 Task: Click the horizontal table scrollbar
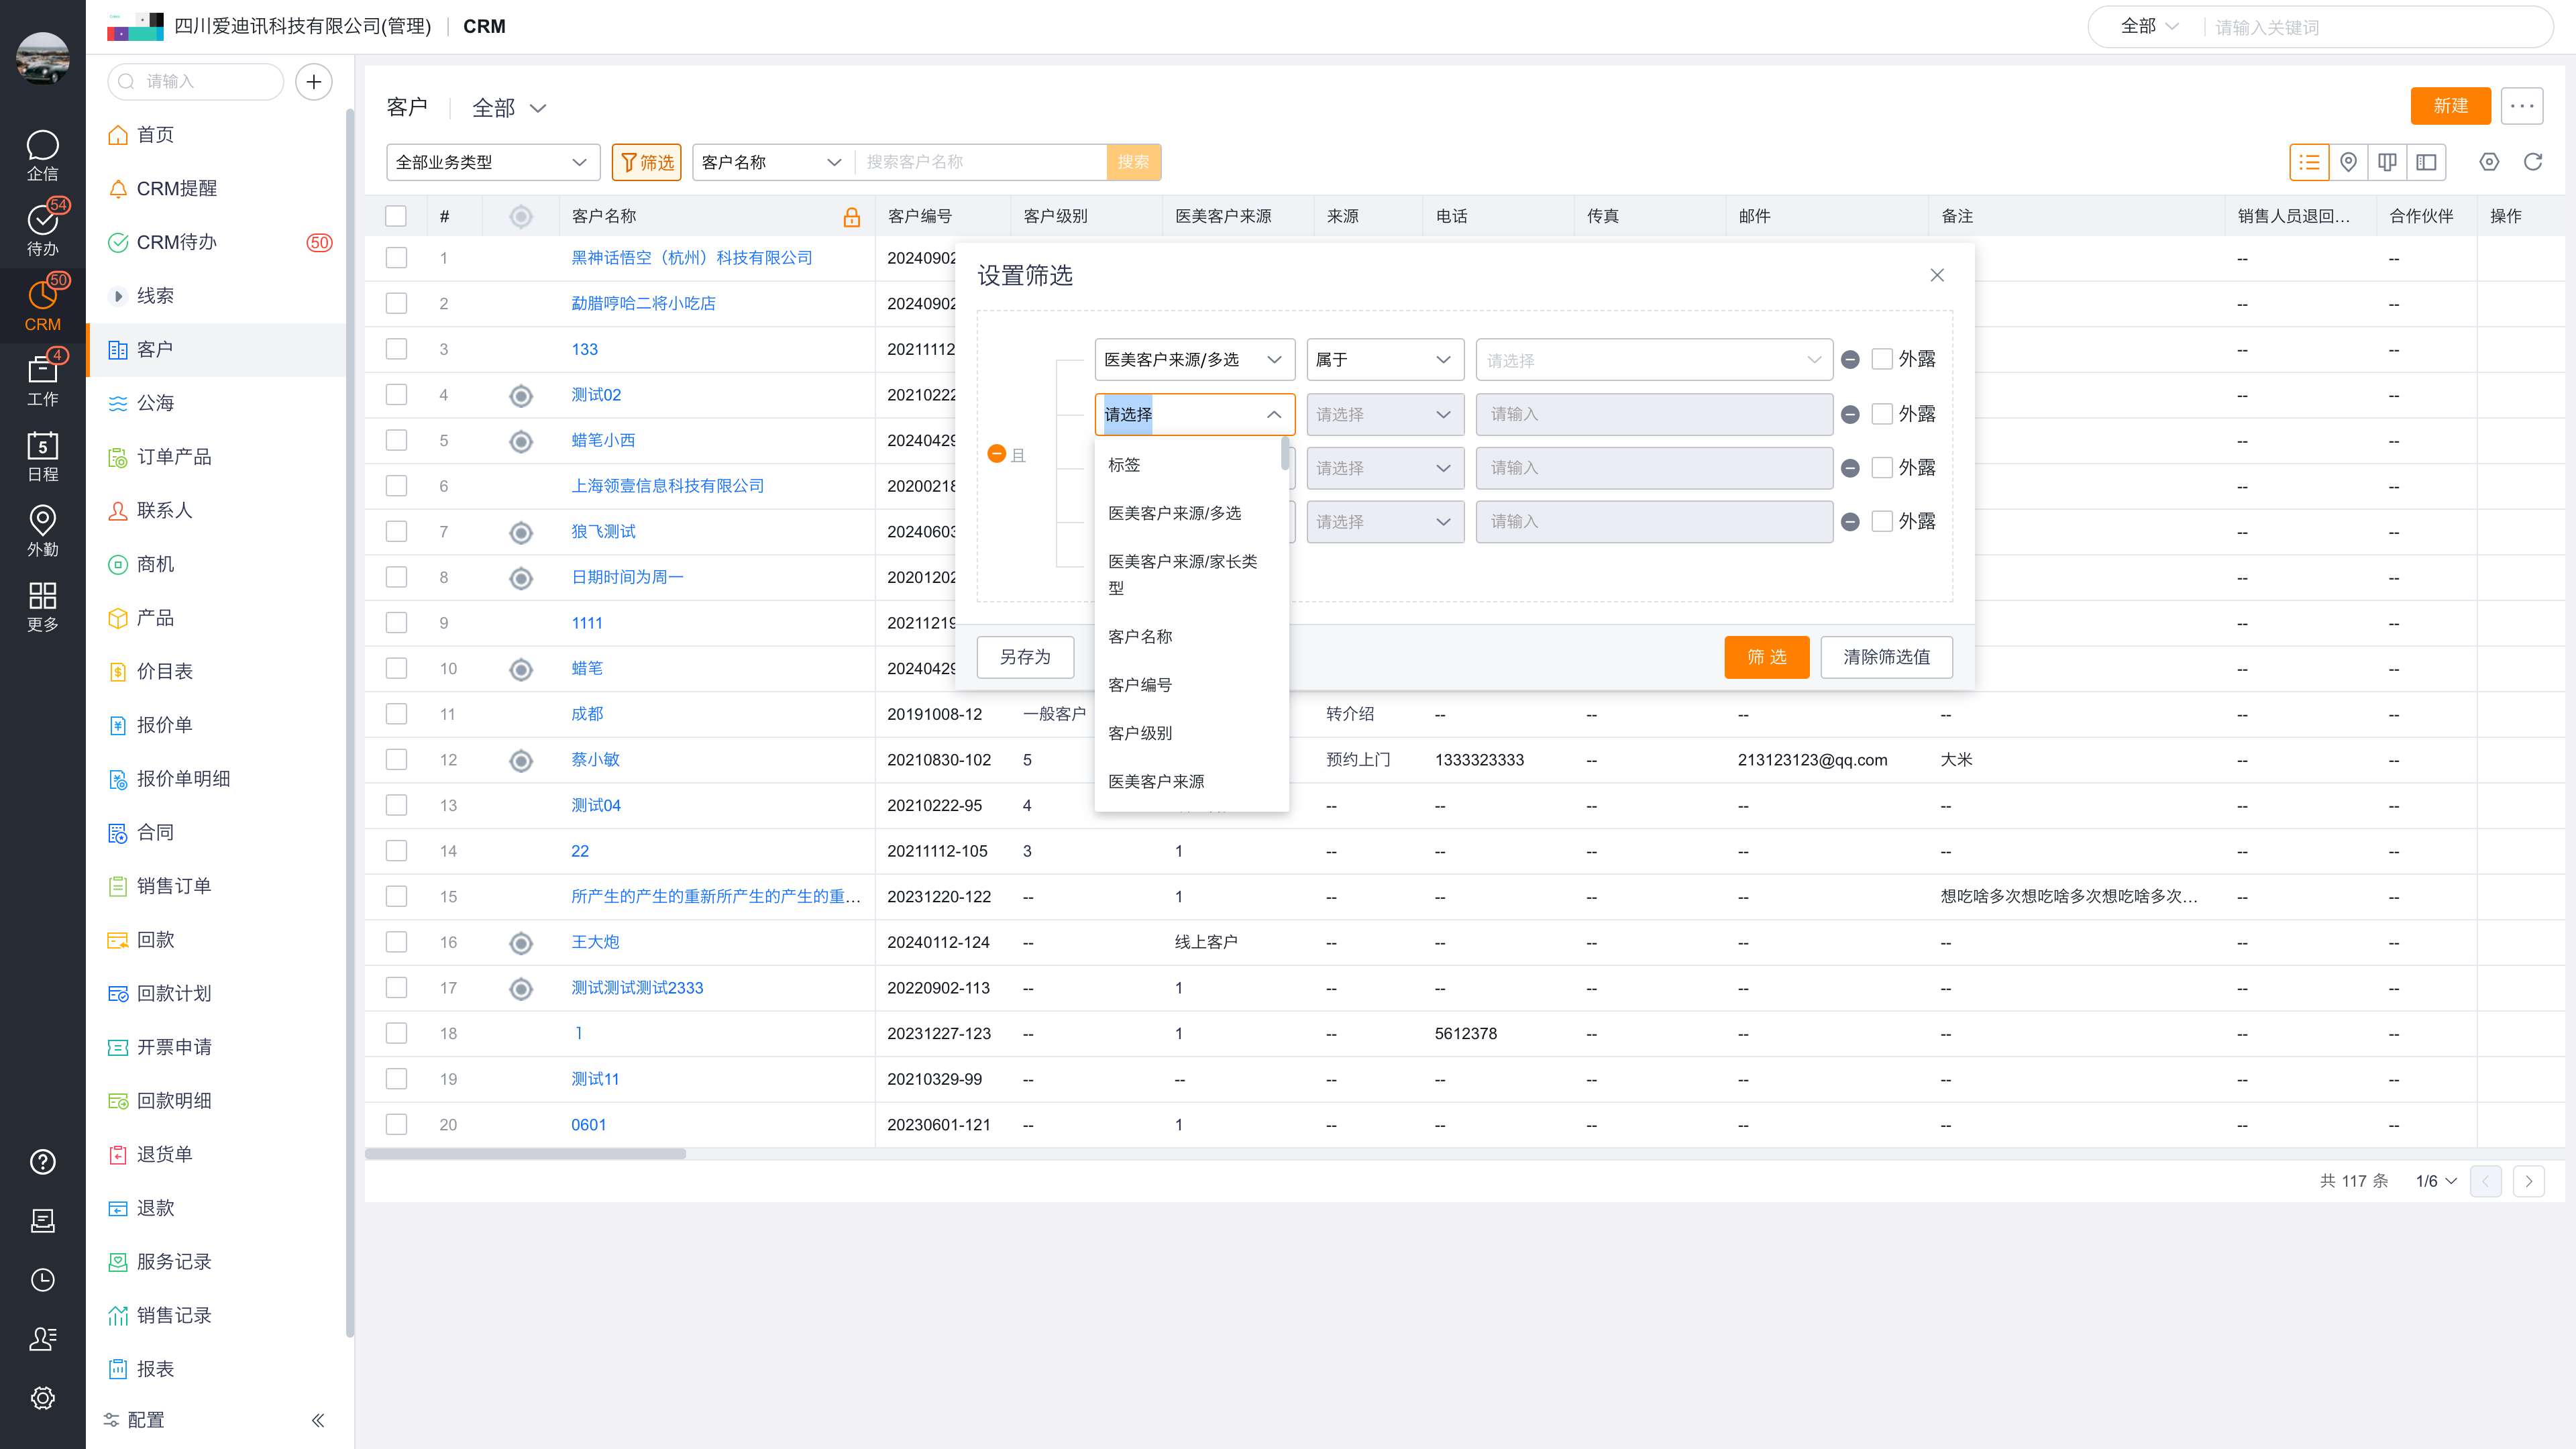[x=525, y=1154]
